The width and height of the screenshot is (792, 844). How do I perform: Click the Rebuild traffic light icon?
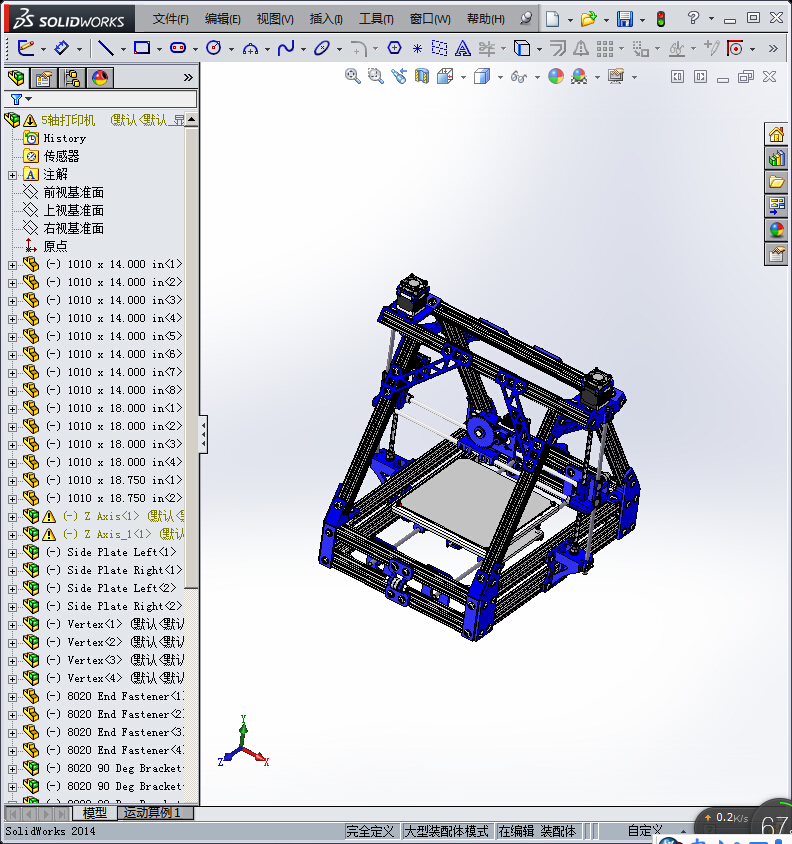click(x=661, y=19)
